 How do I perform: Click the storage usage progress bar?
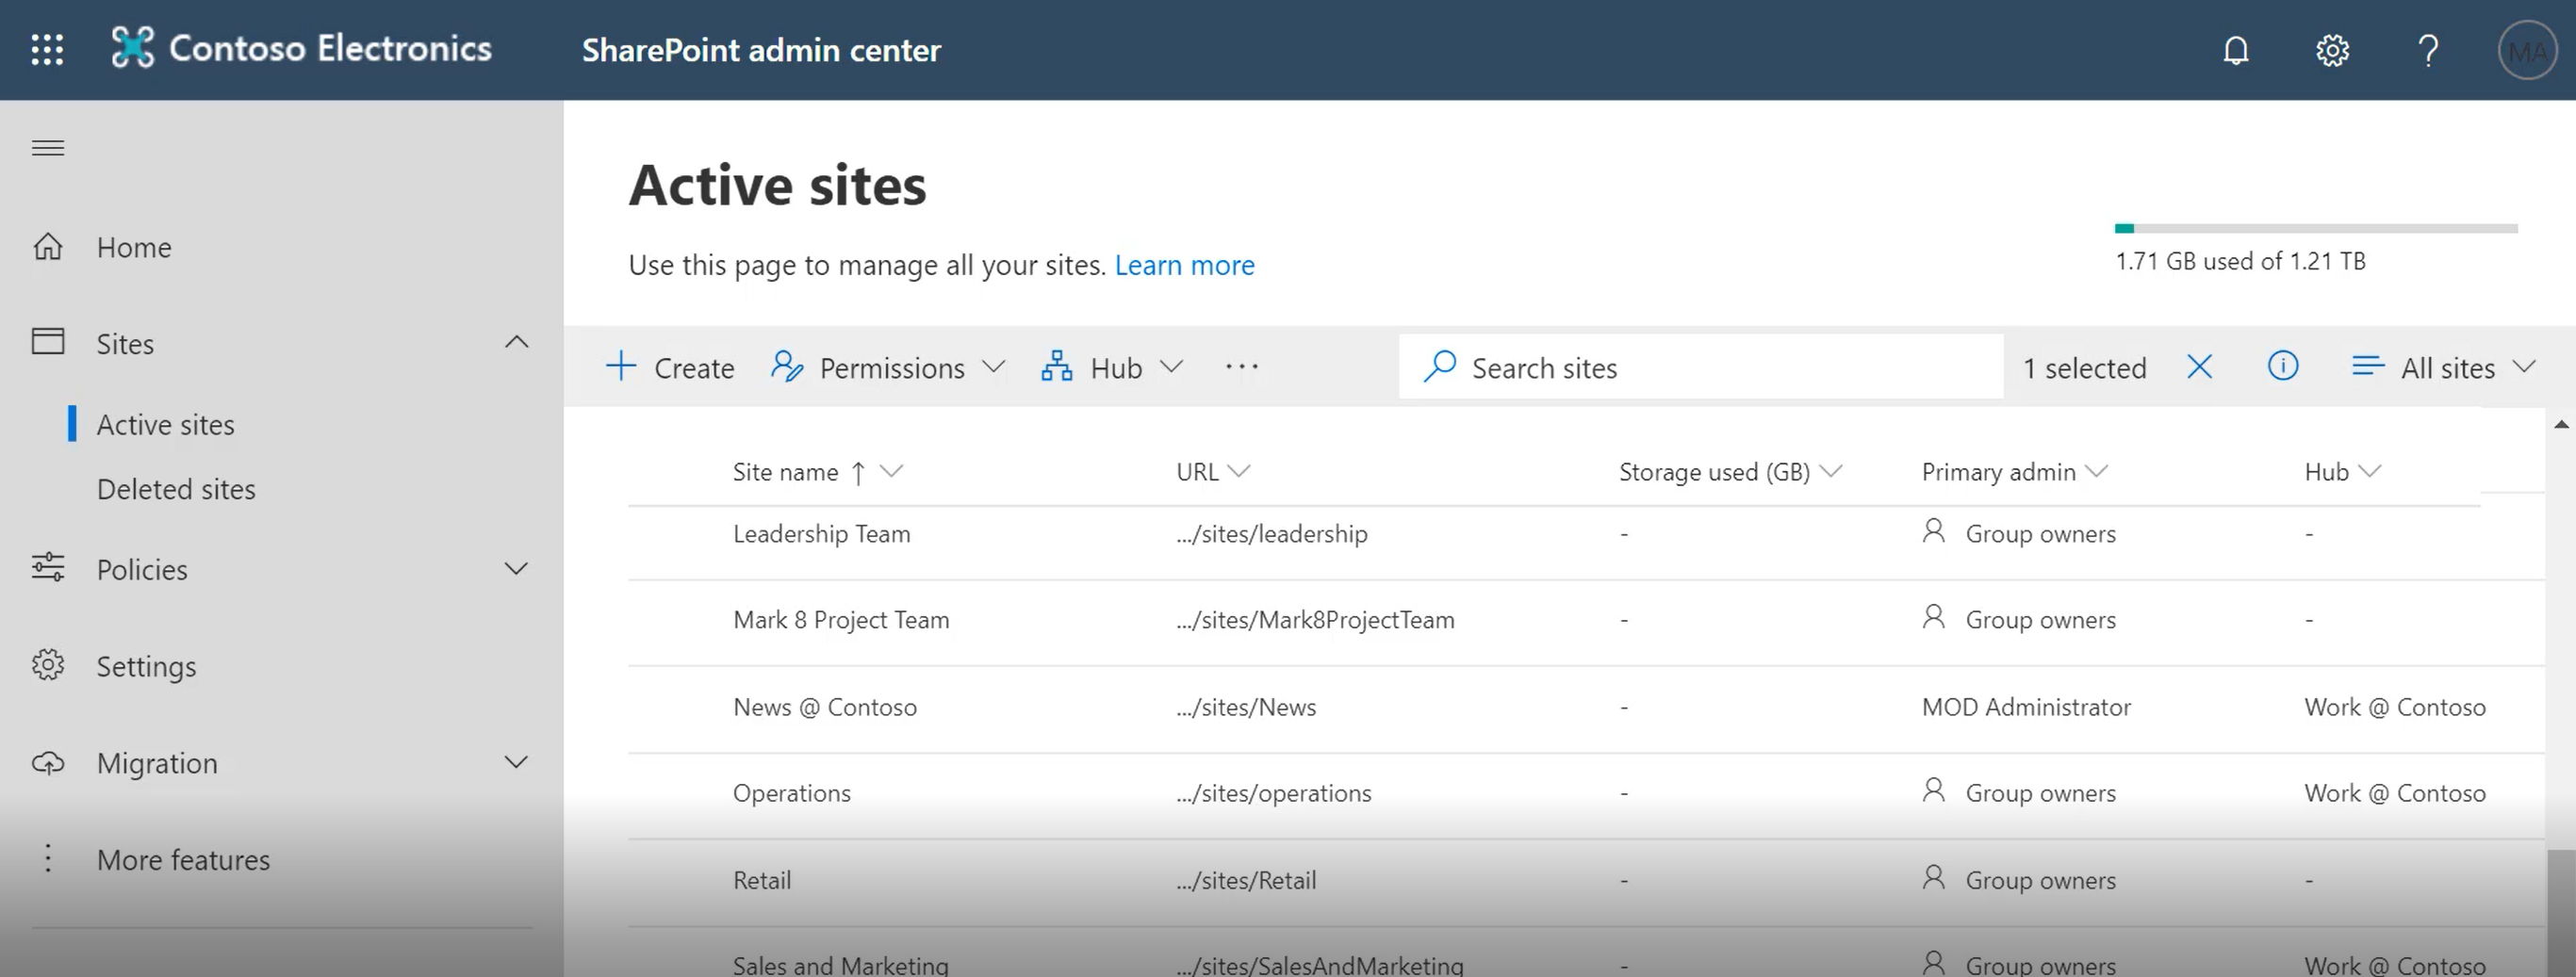click(x=2316, y=228)
